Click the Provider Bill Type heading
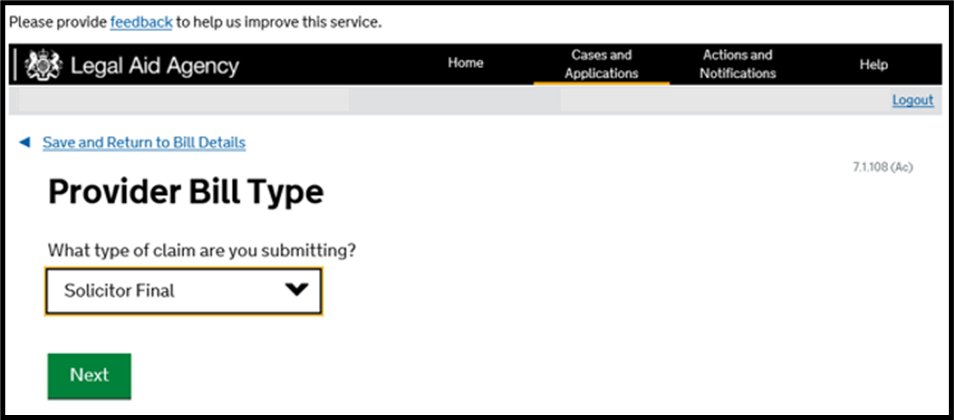 coord(186,193)
